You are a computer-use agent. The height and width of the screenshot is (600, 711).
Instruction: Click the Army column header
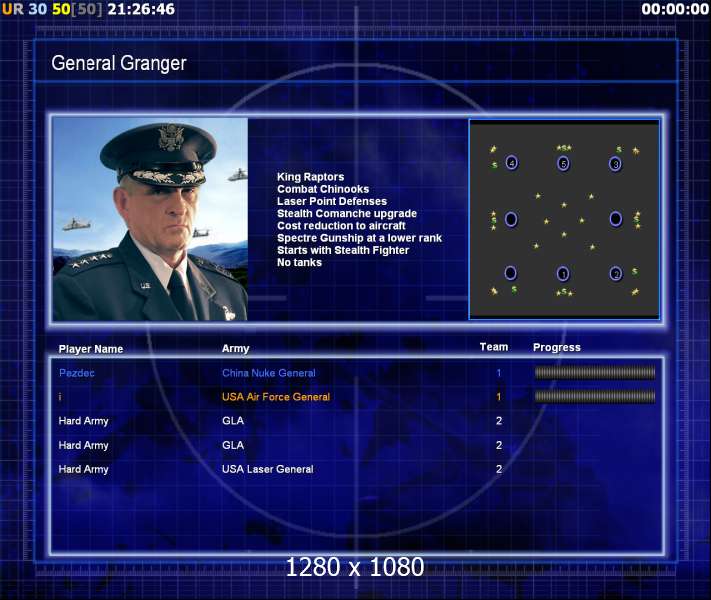(236, 349)
